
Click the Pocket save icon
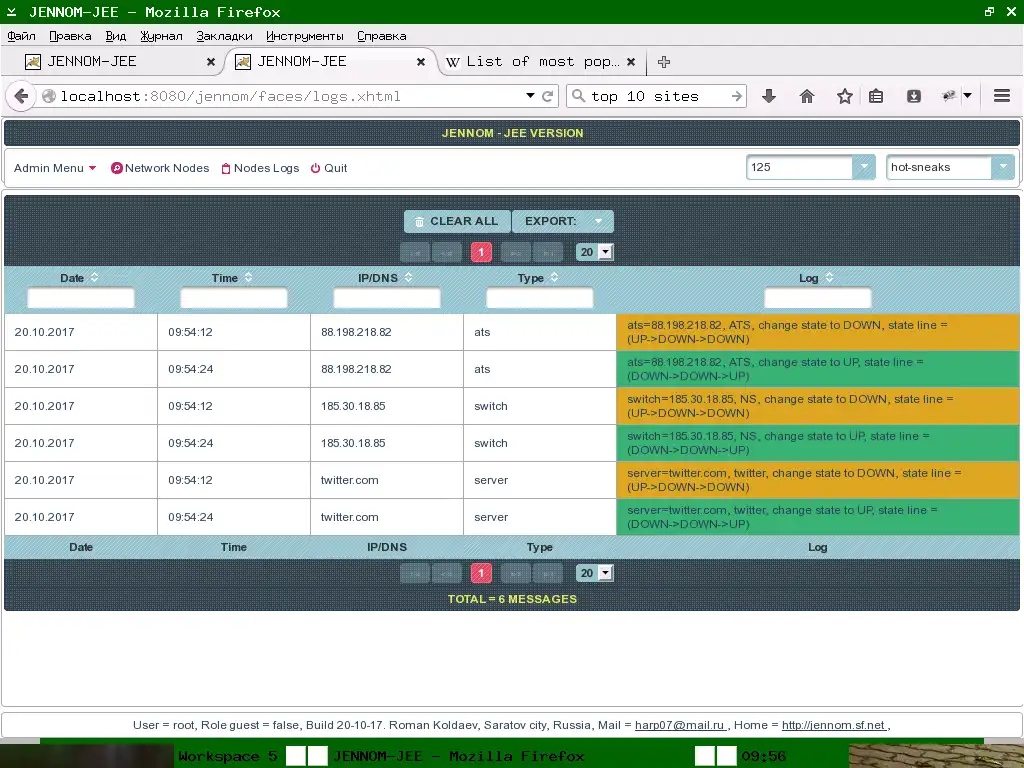pyautogui.click(x=914, y=97)
